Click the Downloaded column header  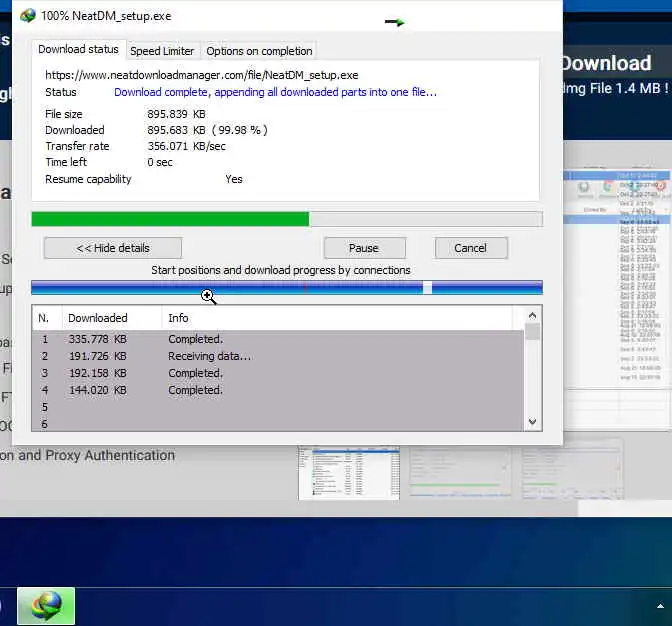click(x=112, y=318)
